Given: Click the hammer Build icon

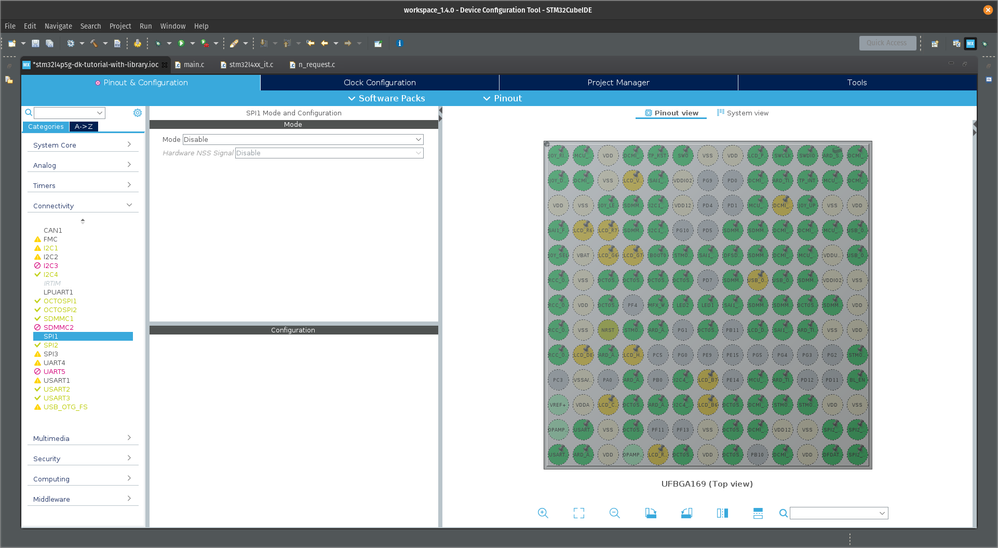Looking at the screenshot, I should pos(94,43).
